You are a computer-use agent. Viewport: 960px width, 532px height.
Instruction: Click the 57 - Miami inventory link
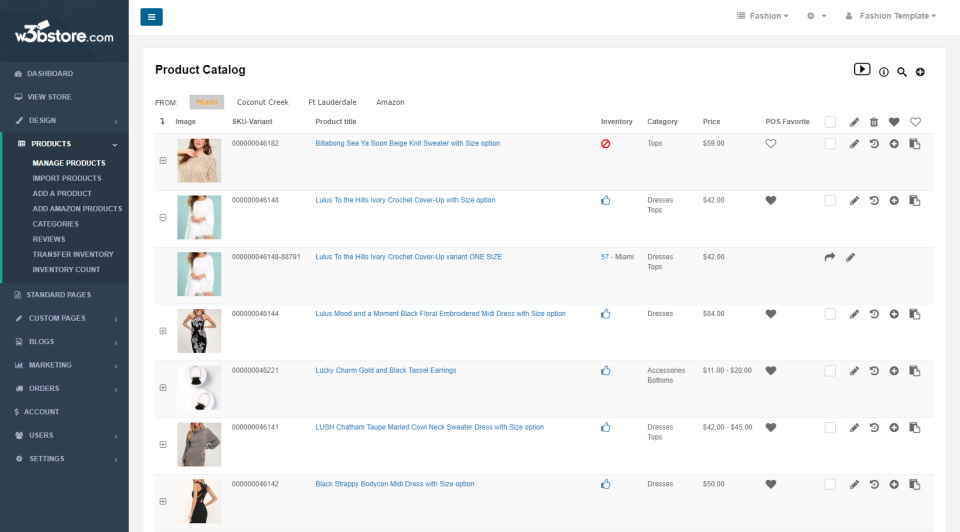(617, 257)
